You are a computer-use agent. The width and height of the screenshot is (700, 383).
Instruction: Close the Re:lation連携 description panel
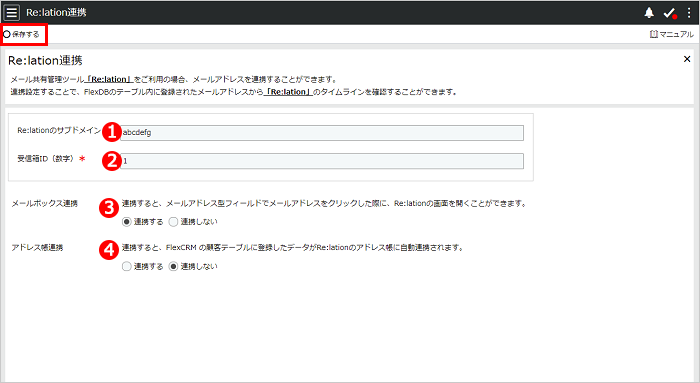pos(687,59)
